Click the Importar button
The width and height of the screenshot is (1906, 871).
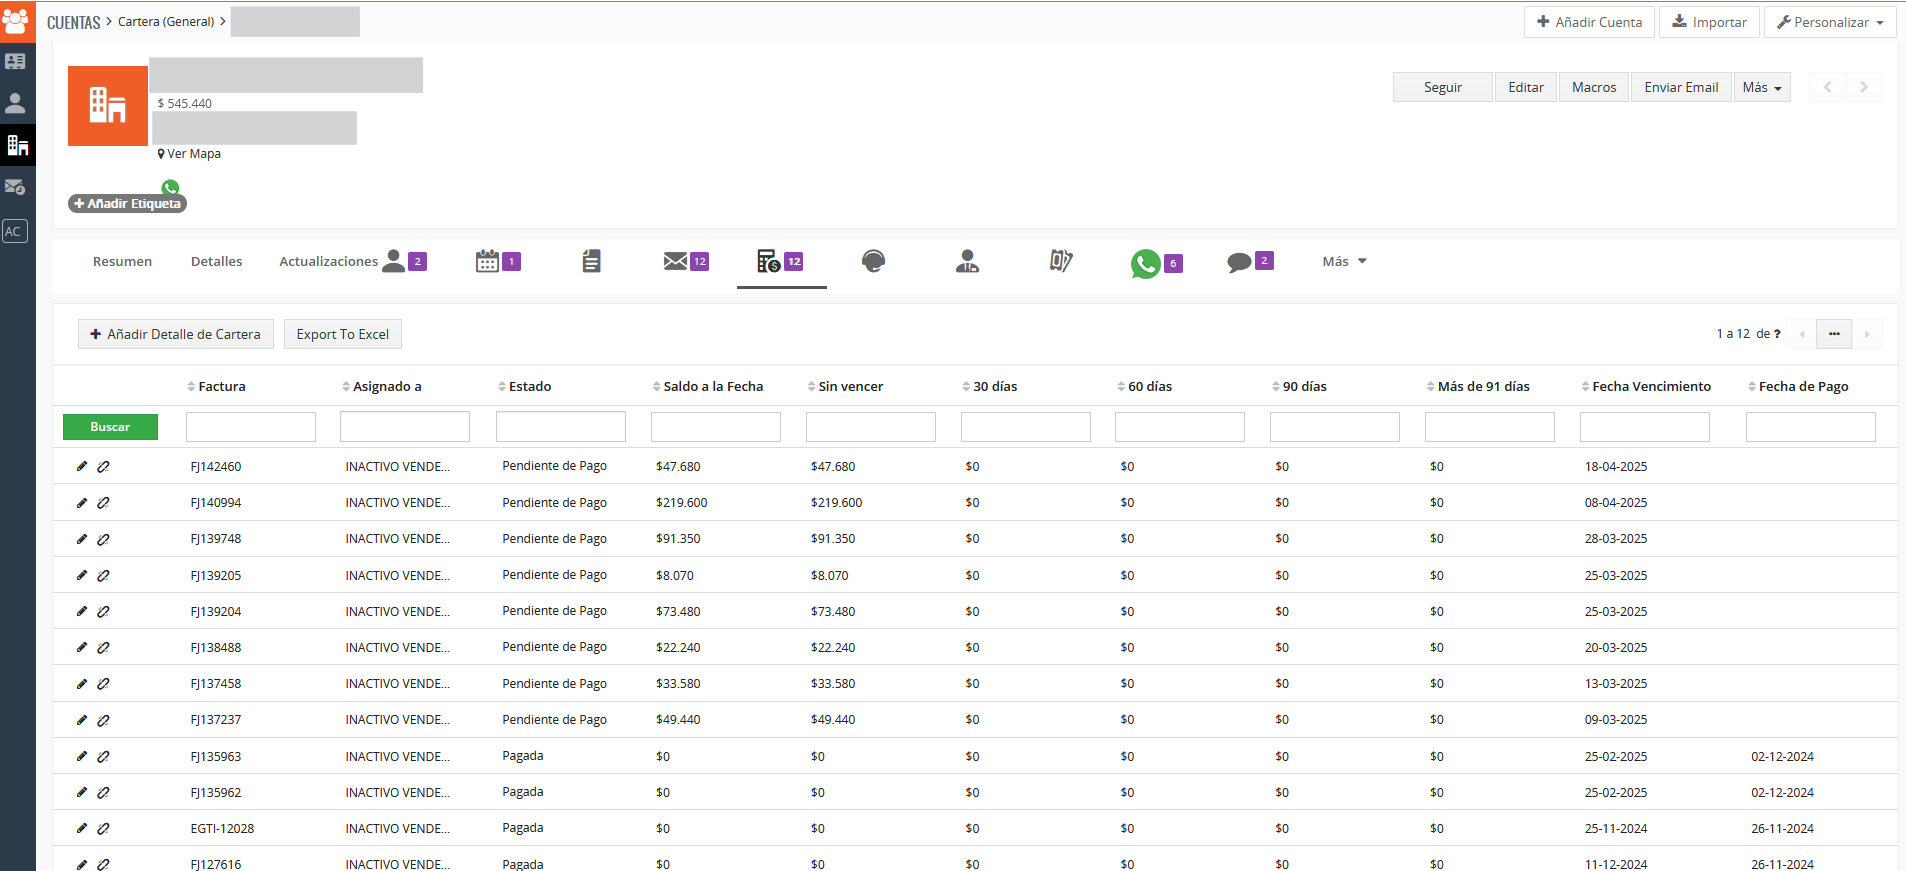[1709, 22]
